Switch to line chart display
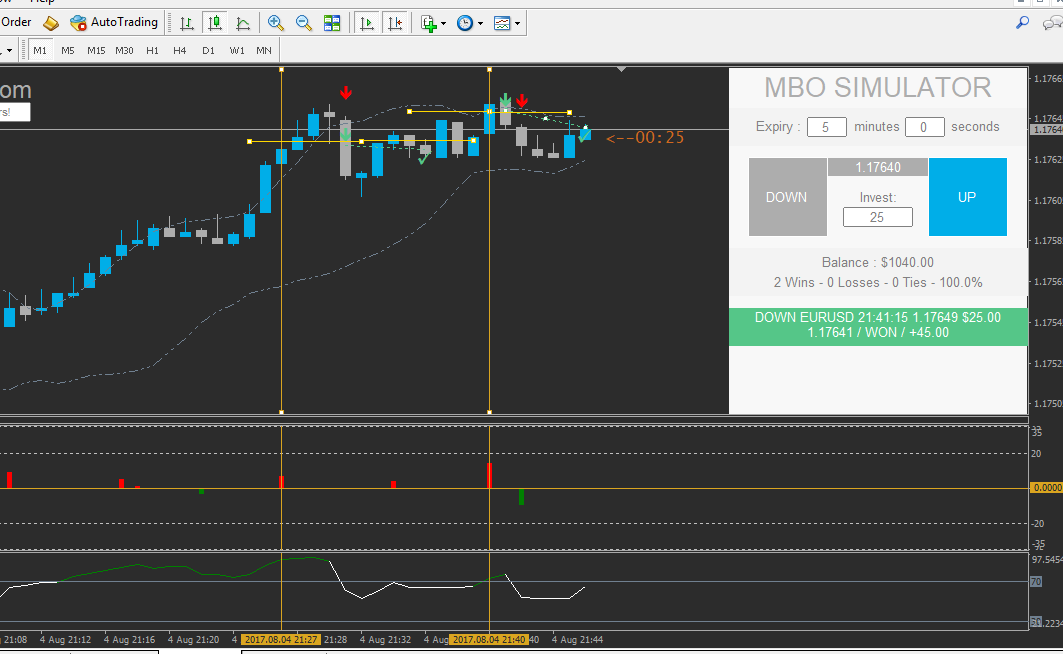Viewport: 1063px width, 654px height. (243, 23)
